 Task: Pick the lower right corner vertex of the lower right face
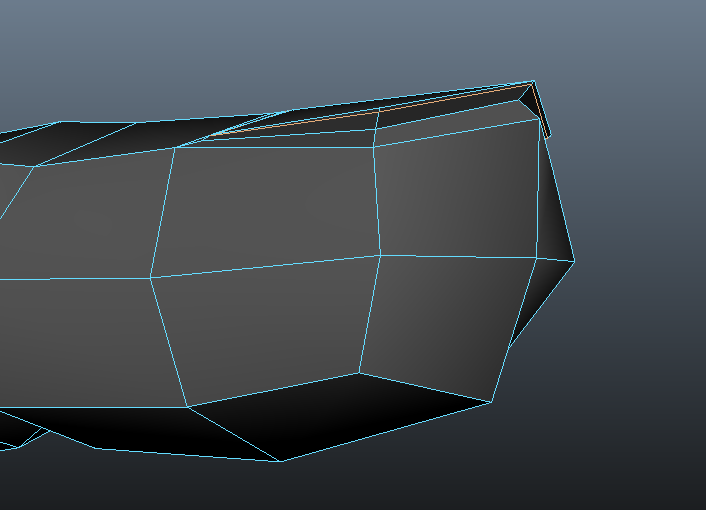[491, 402]
